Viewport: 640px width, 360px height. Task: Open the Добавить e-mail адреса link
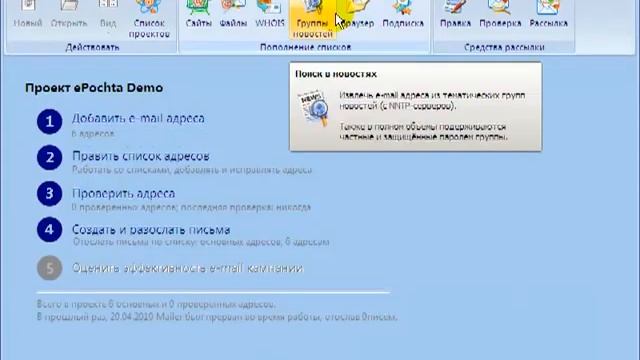point(138,118)
